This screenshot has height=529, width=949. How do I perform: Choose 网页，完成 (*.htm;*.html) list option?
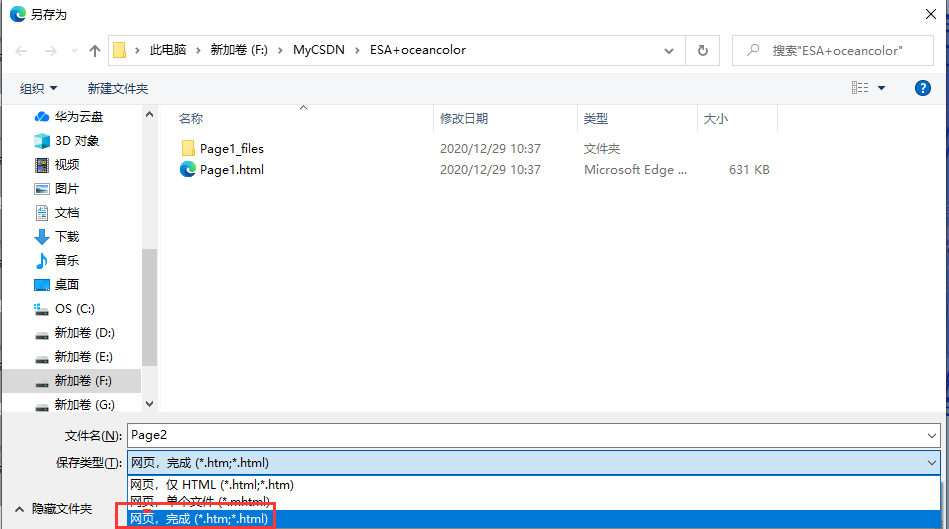coord(534,519)
